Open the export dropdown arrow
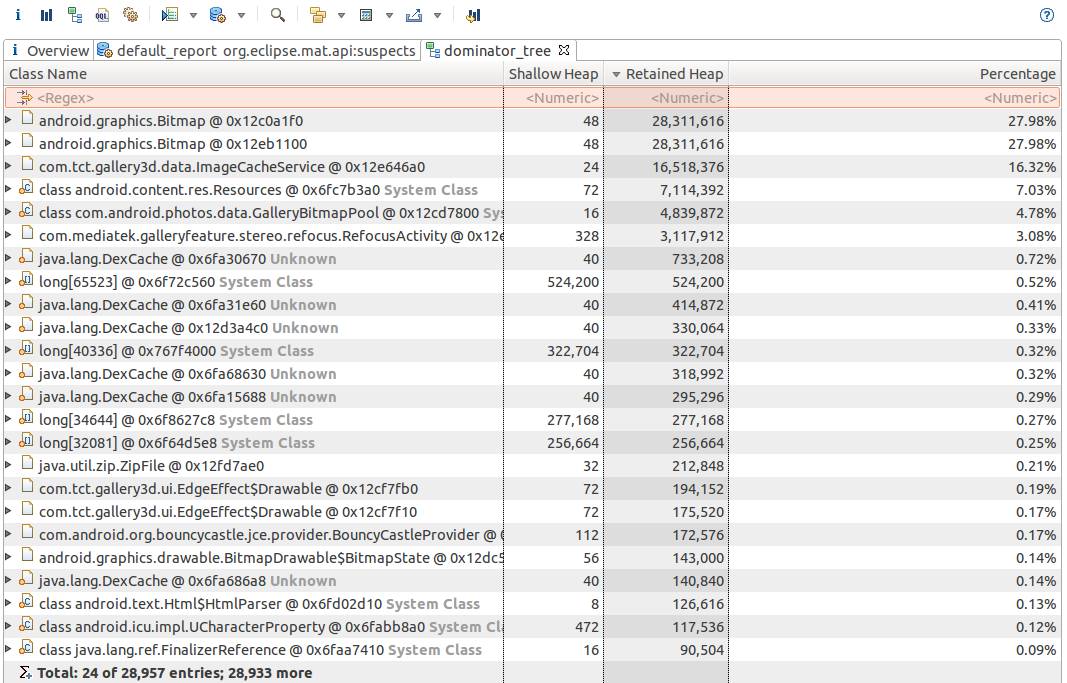 point(437,16)
